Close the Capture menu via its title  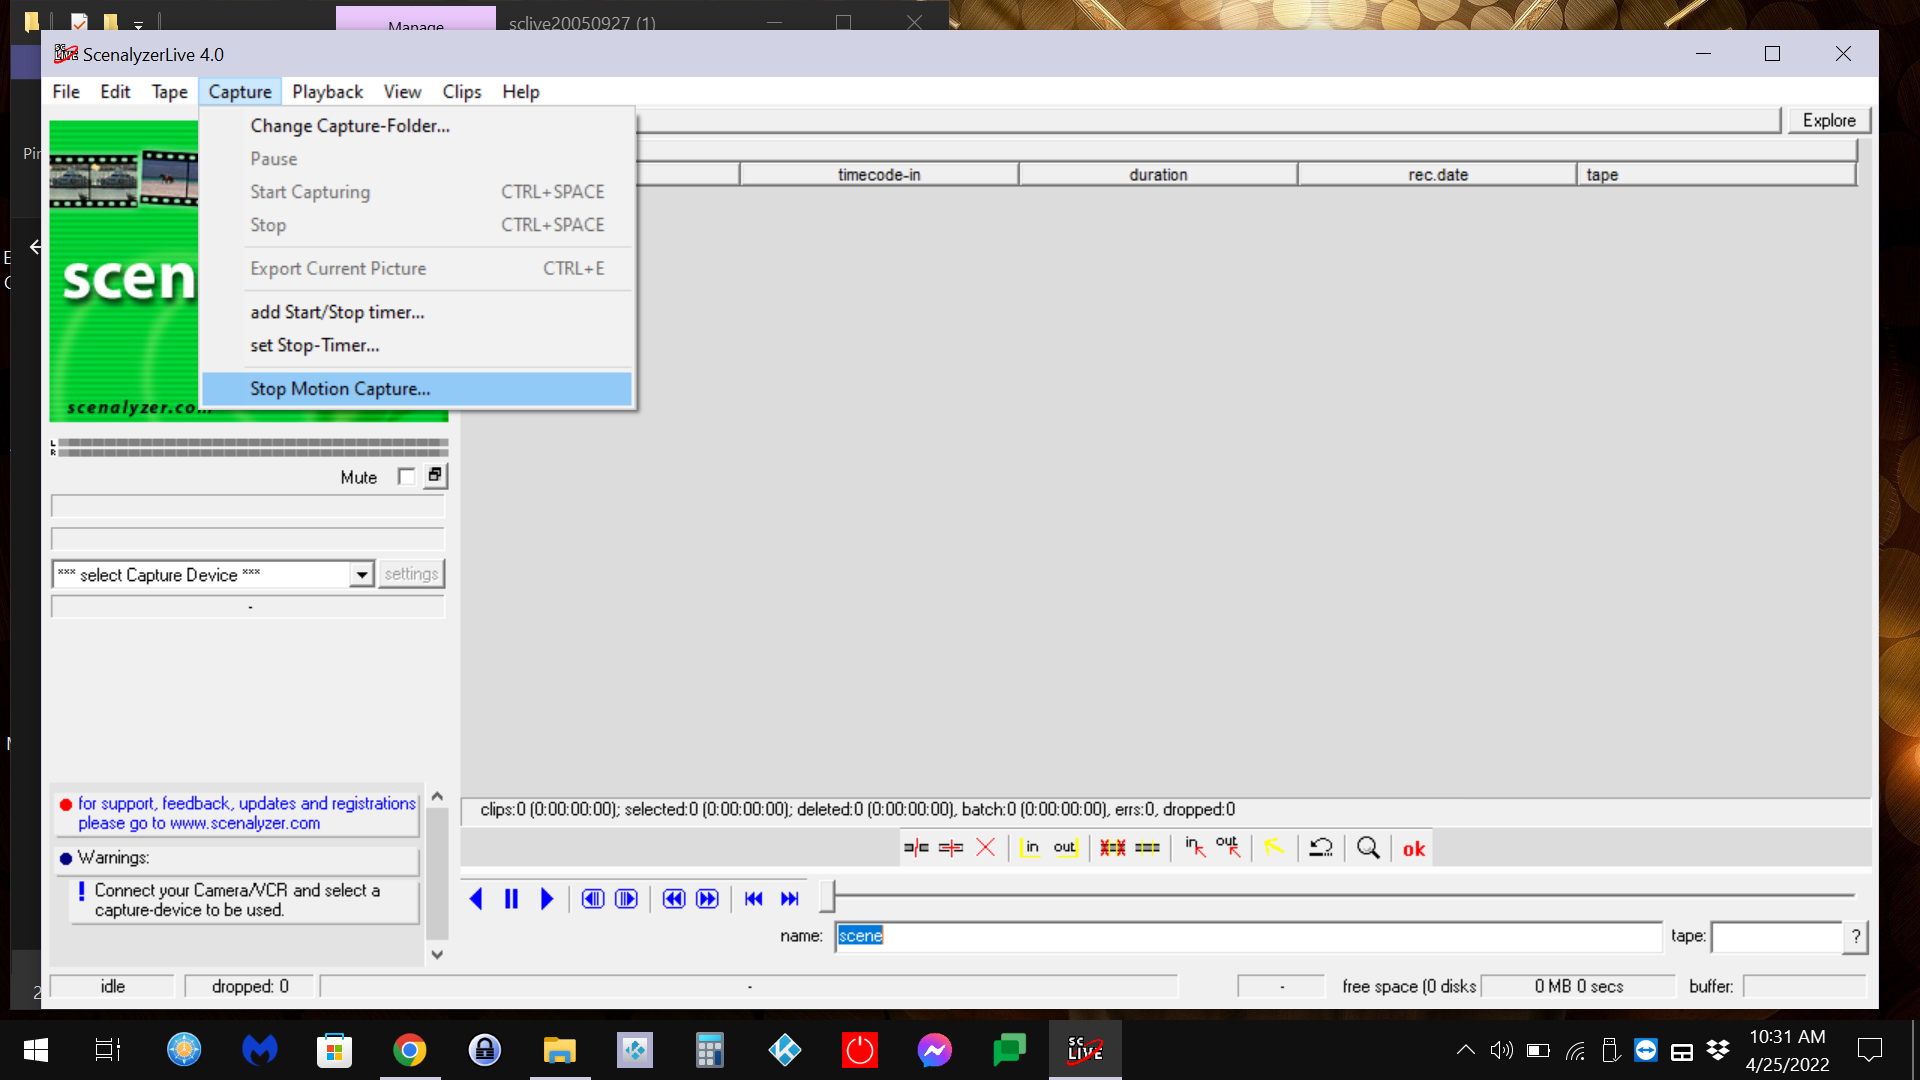(240, 92)
